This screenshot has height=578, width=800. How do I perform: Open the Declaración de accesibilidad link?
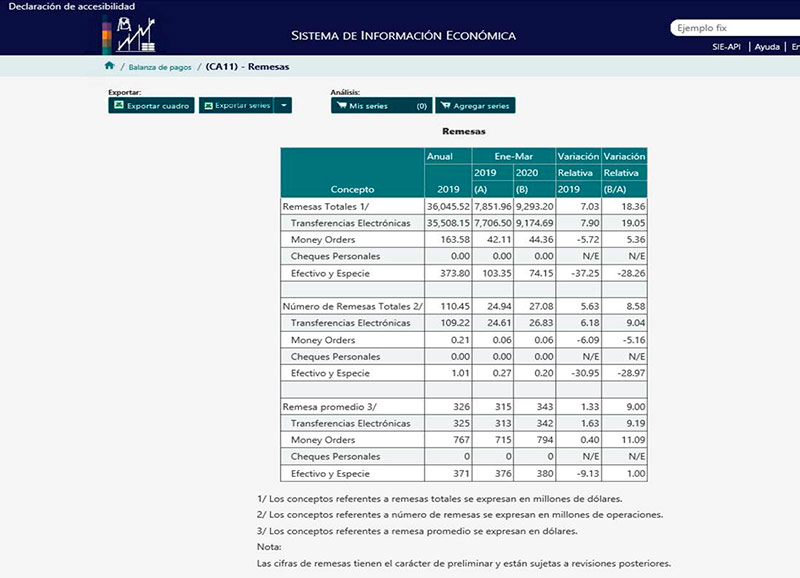pyautogui.click(x=71, y=7)
